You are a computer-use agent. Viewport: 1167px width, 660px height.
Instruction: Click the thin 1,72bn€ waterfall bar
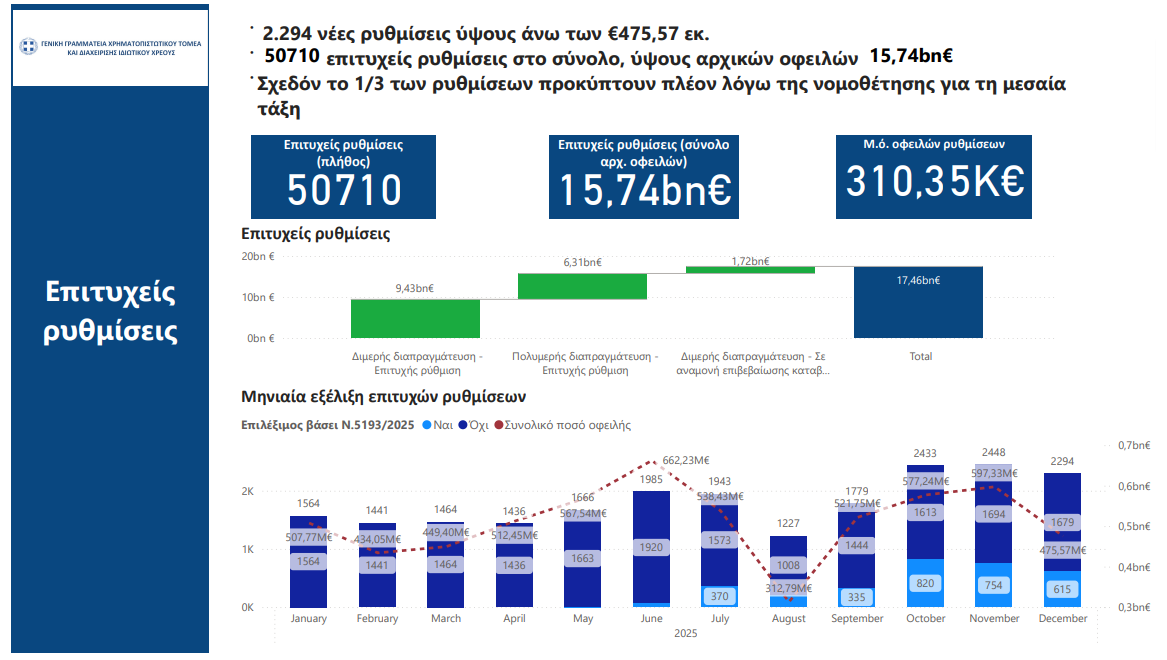750,270
